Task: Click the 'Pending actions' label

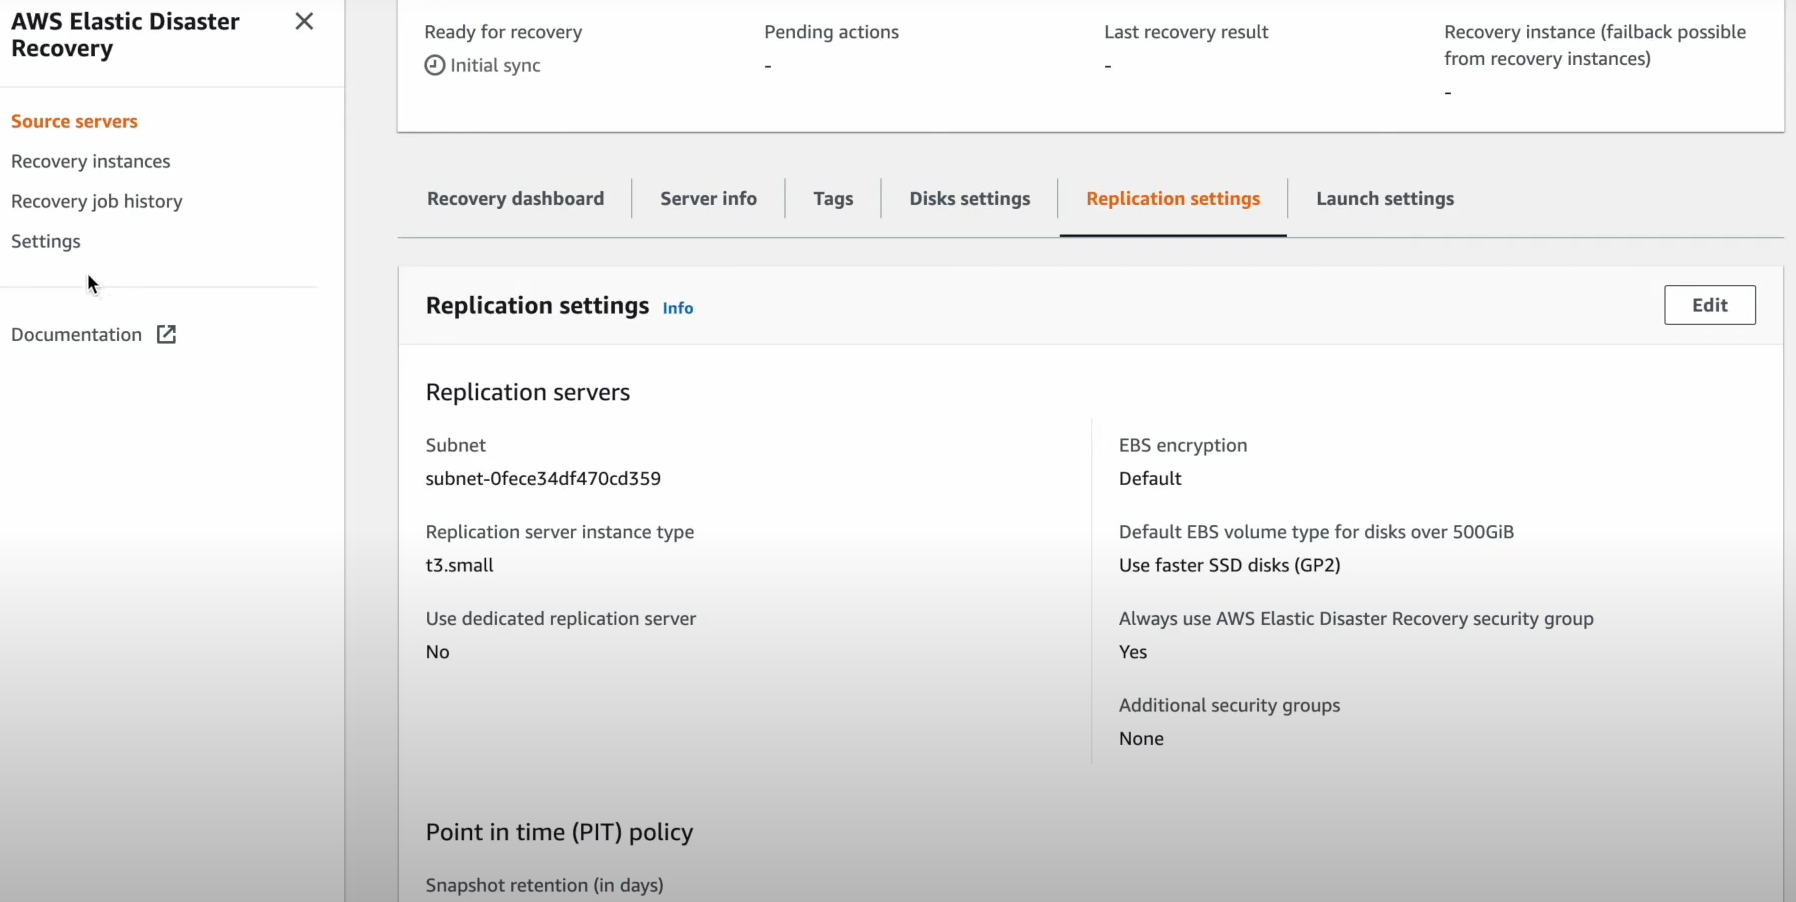Action: pyautogui.click(x=831, y=32)
